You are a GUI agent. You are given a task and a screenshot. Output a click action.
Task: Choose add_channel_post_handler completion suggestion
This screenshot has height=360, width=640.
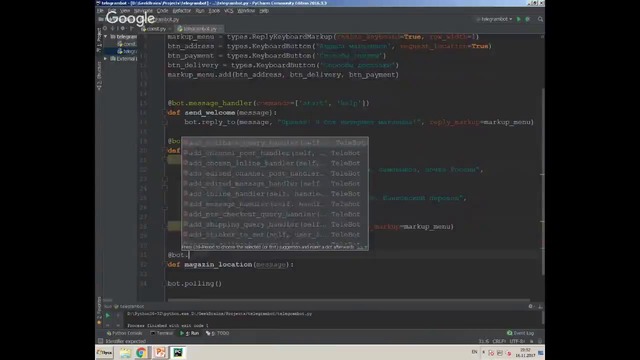click(275, 153)
